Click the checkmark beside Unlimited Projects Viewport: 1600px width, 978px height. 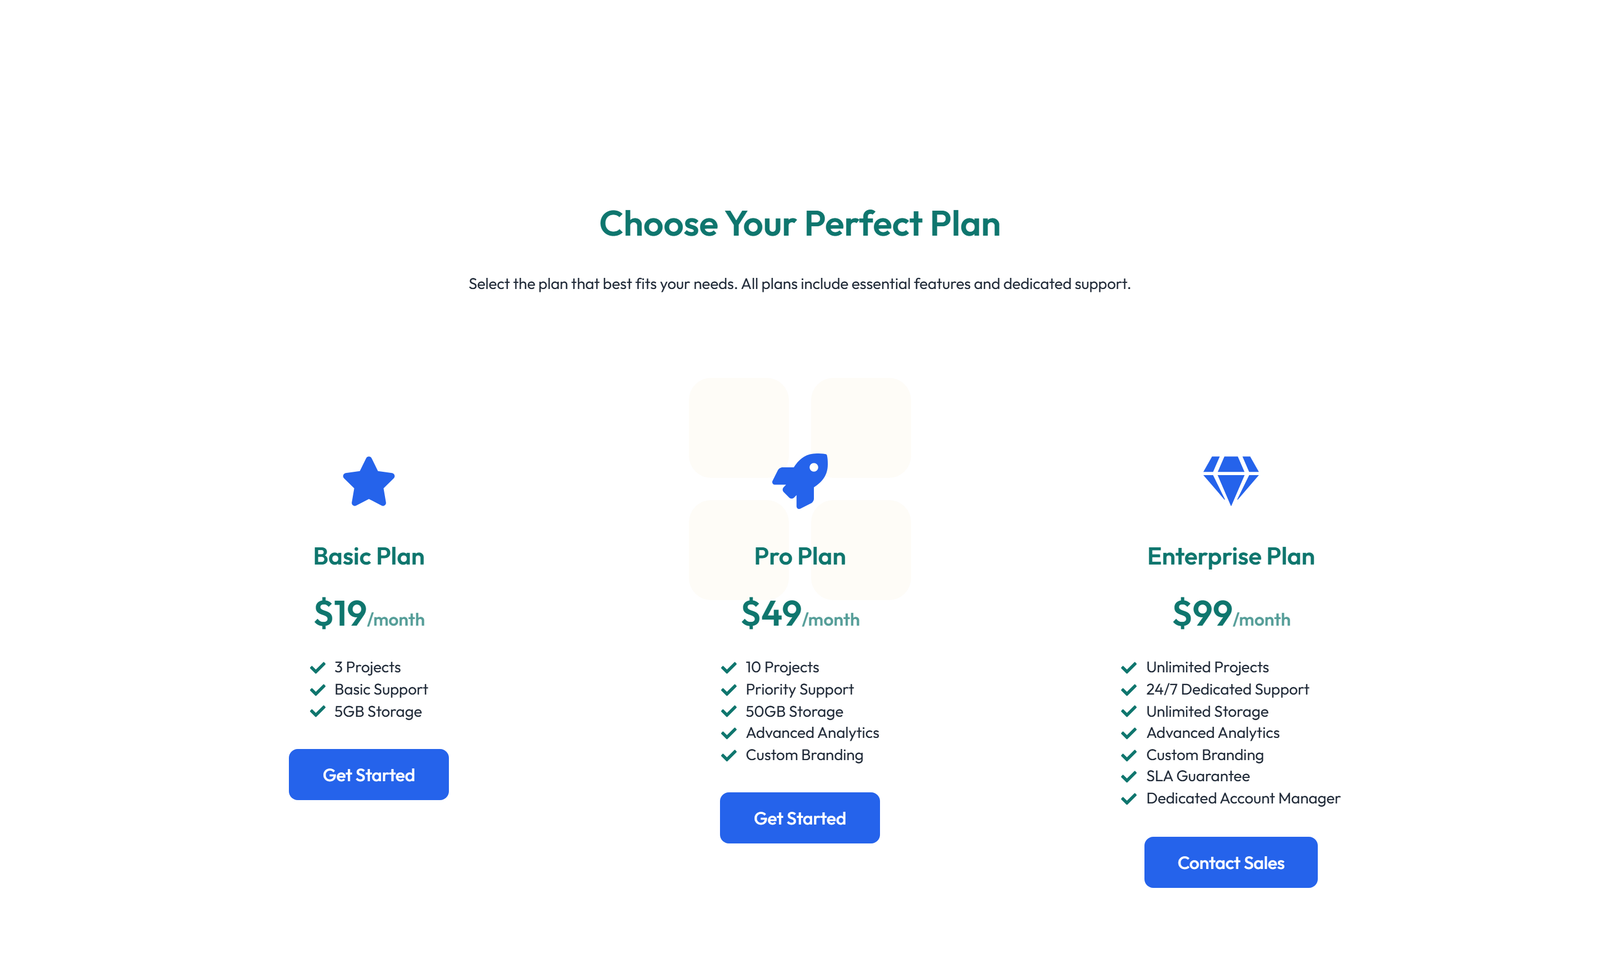coord(1127,667)
